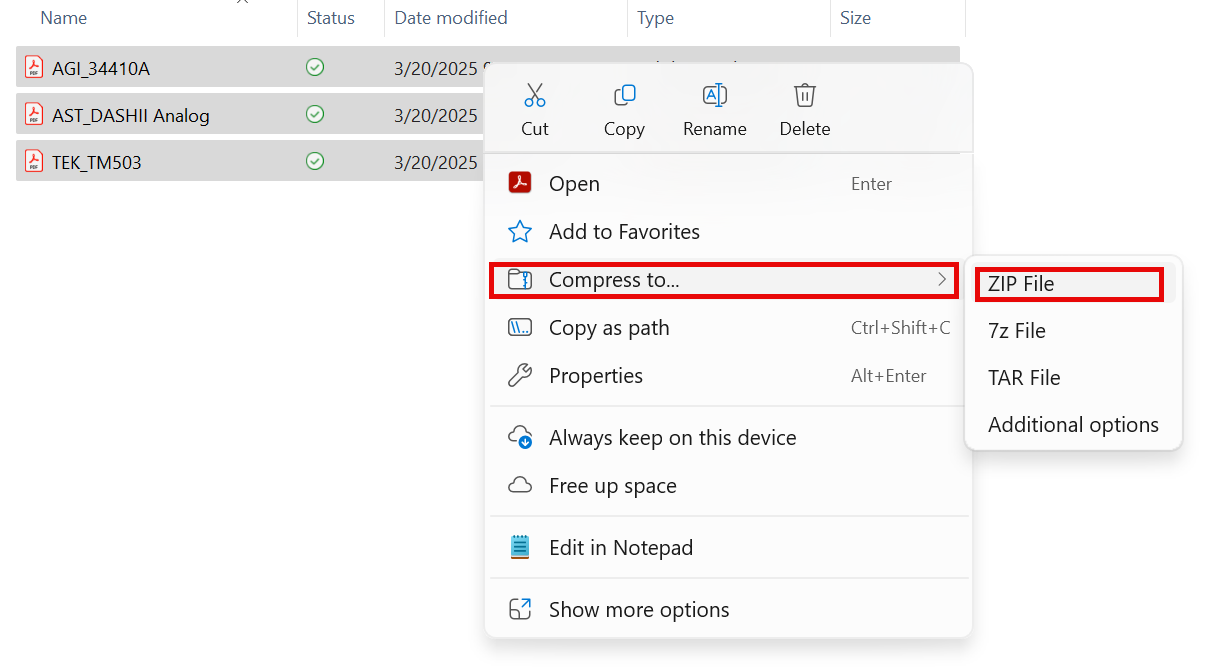Open the file with Acrobat
1209x672 pixels.
574,184
